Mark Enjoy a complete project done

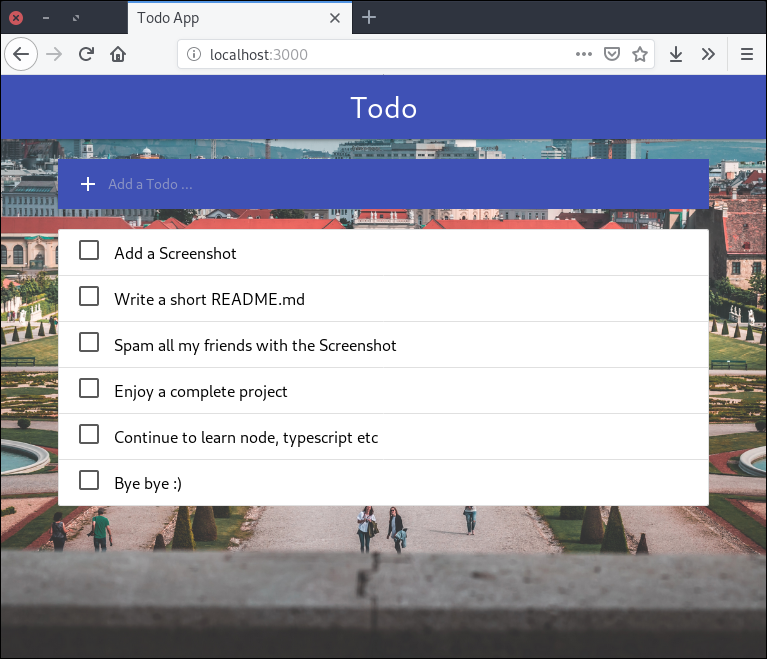pos(89,388)
